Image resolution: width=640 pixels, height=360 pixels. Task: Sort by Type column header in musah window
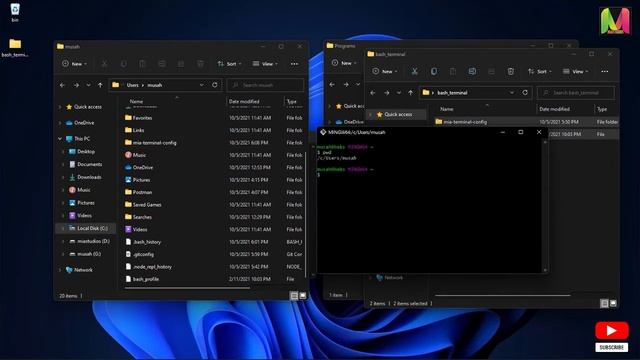[x=291, y=101]
